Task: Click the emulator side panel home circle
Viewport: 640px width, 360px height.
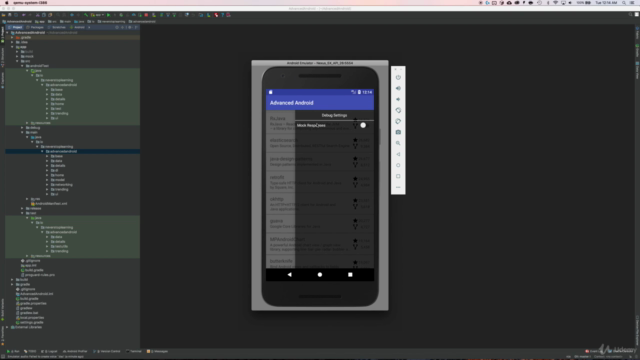Action: point(398,165)
